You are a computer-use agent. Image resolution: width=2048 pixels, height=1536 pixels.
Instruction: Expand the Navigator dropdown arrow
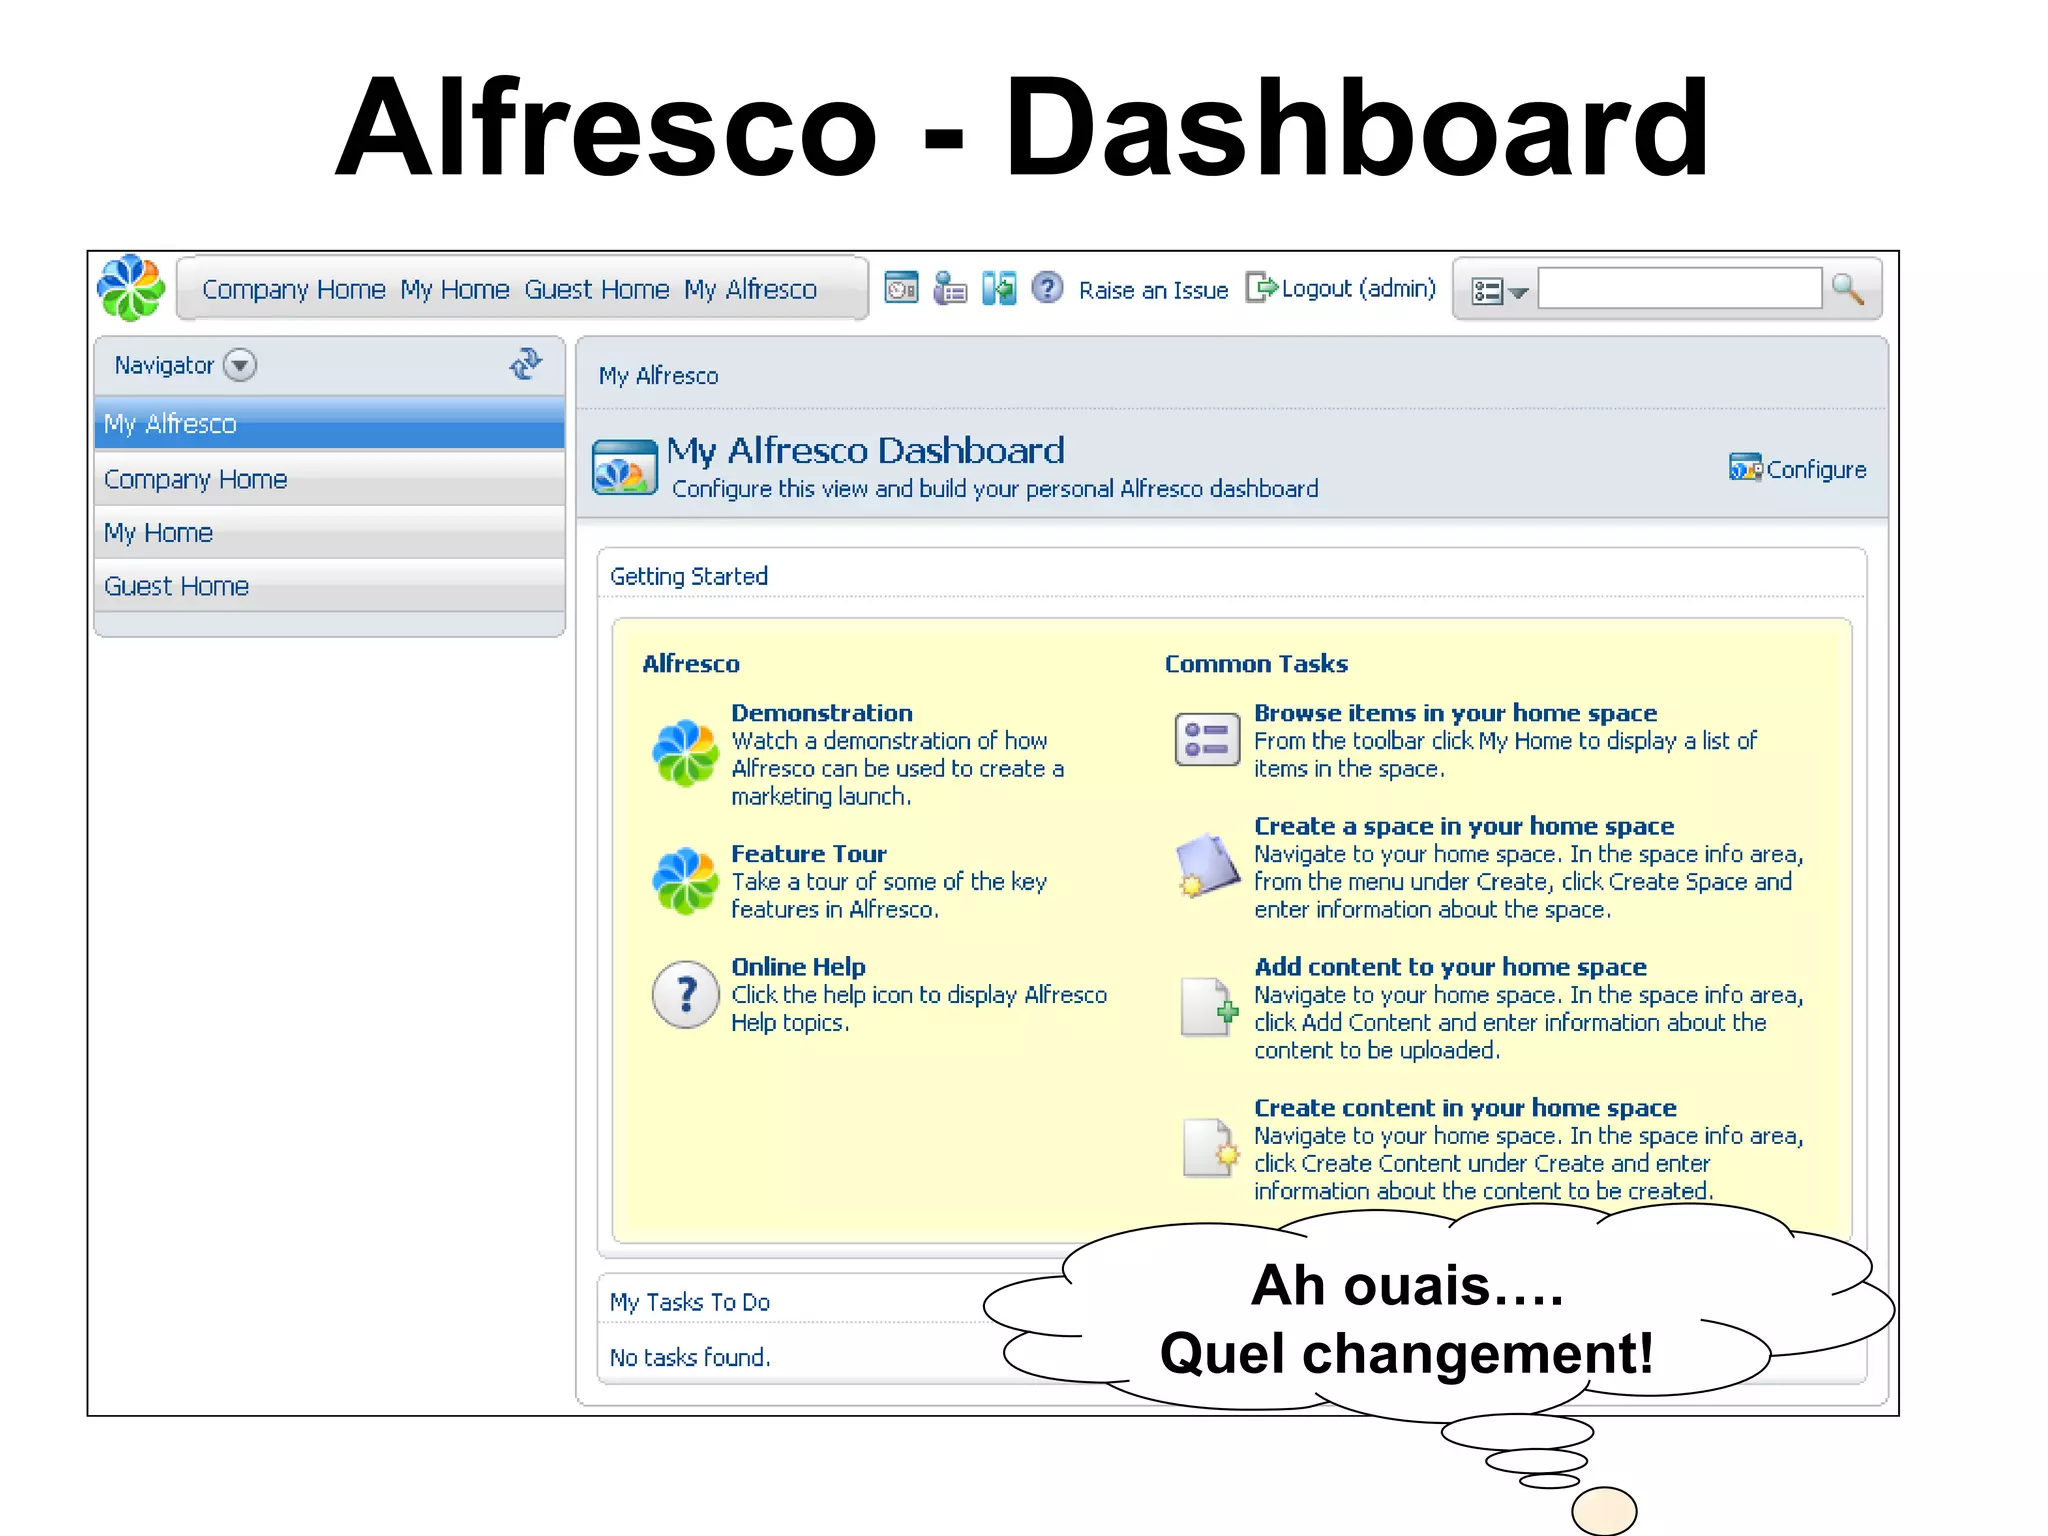[x=240, y=365]
